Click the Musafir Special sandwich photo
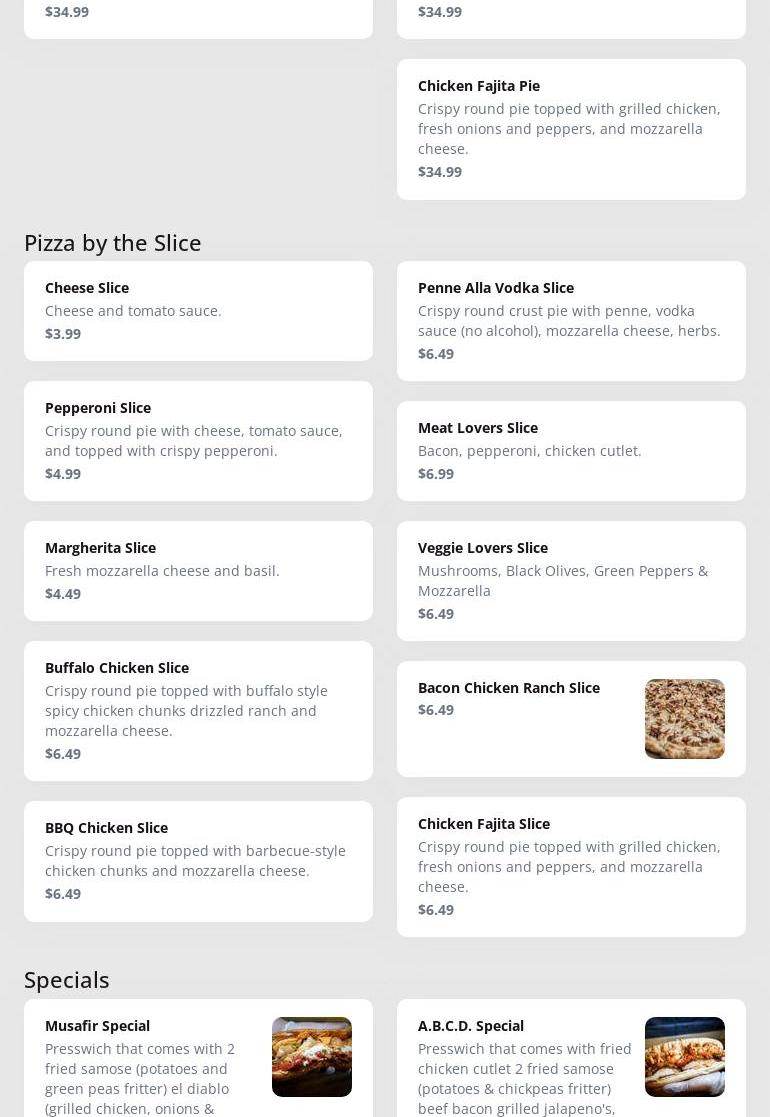Viewport: 770px width, 1117px height. pyautogui.click(x=311, y=1056)
